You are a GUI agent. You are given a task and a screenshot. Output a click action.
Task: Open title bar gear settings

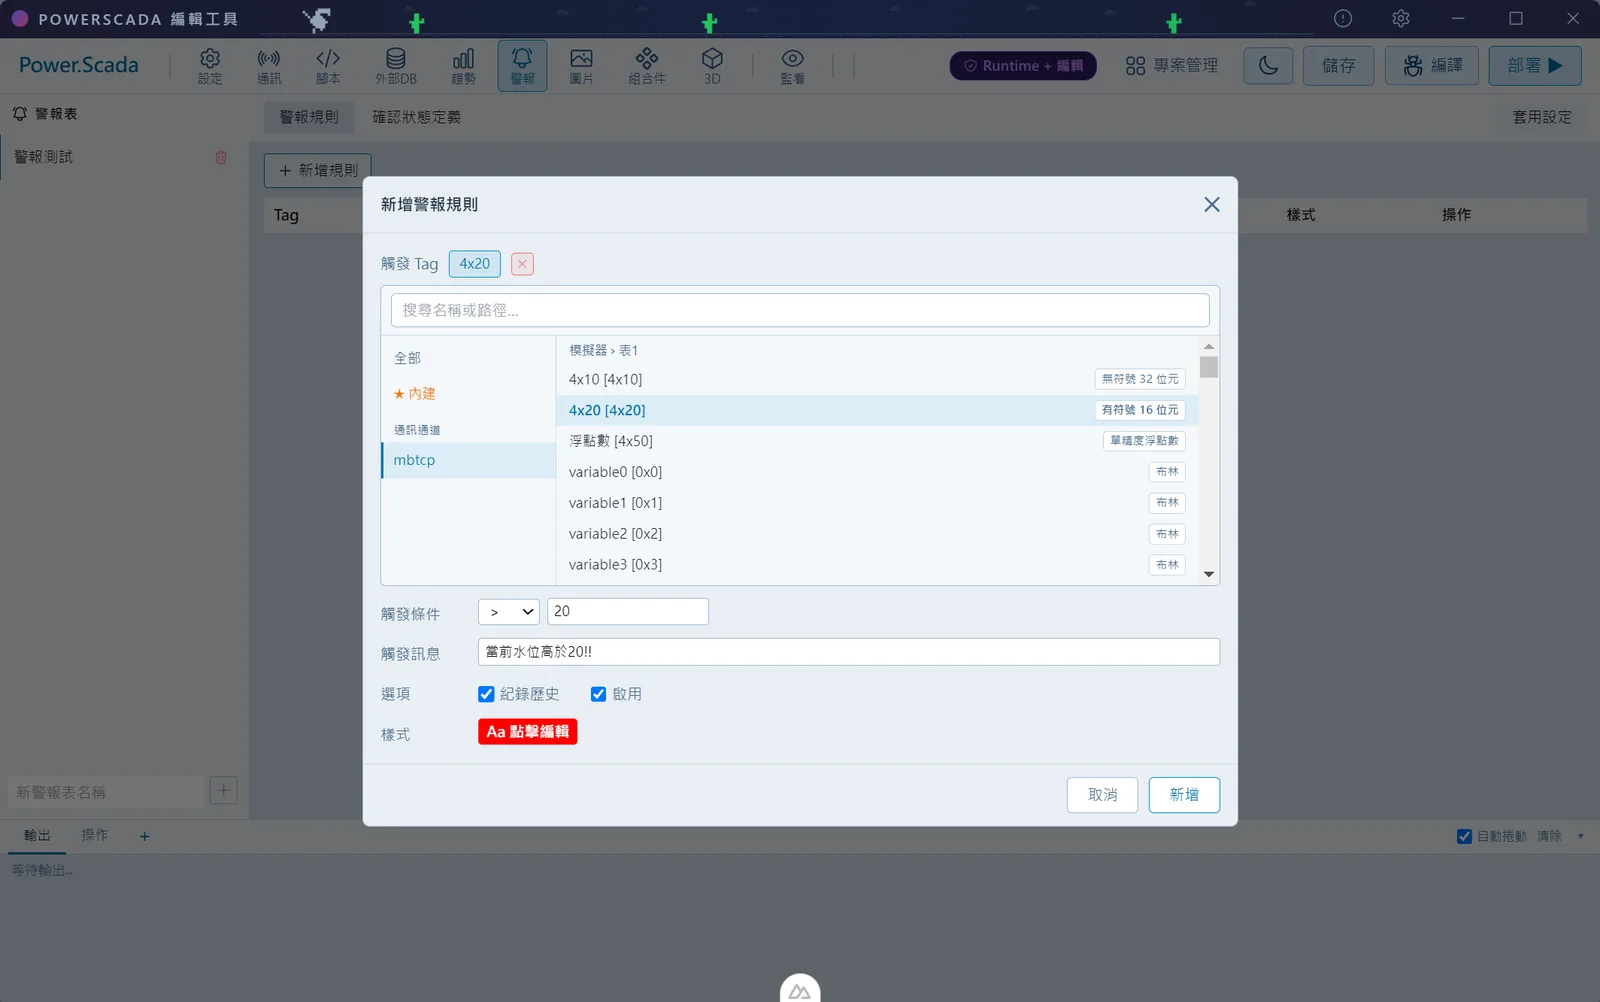(x=1401, y=18)
